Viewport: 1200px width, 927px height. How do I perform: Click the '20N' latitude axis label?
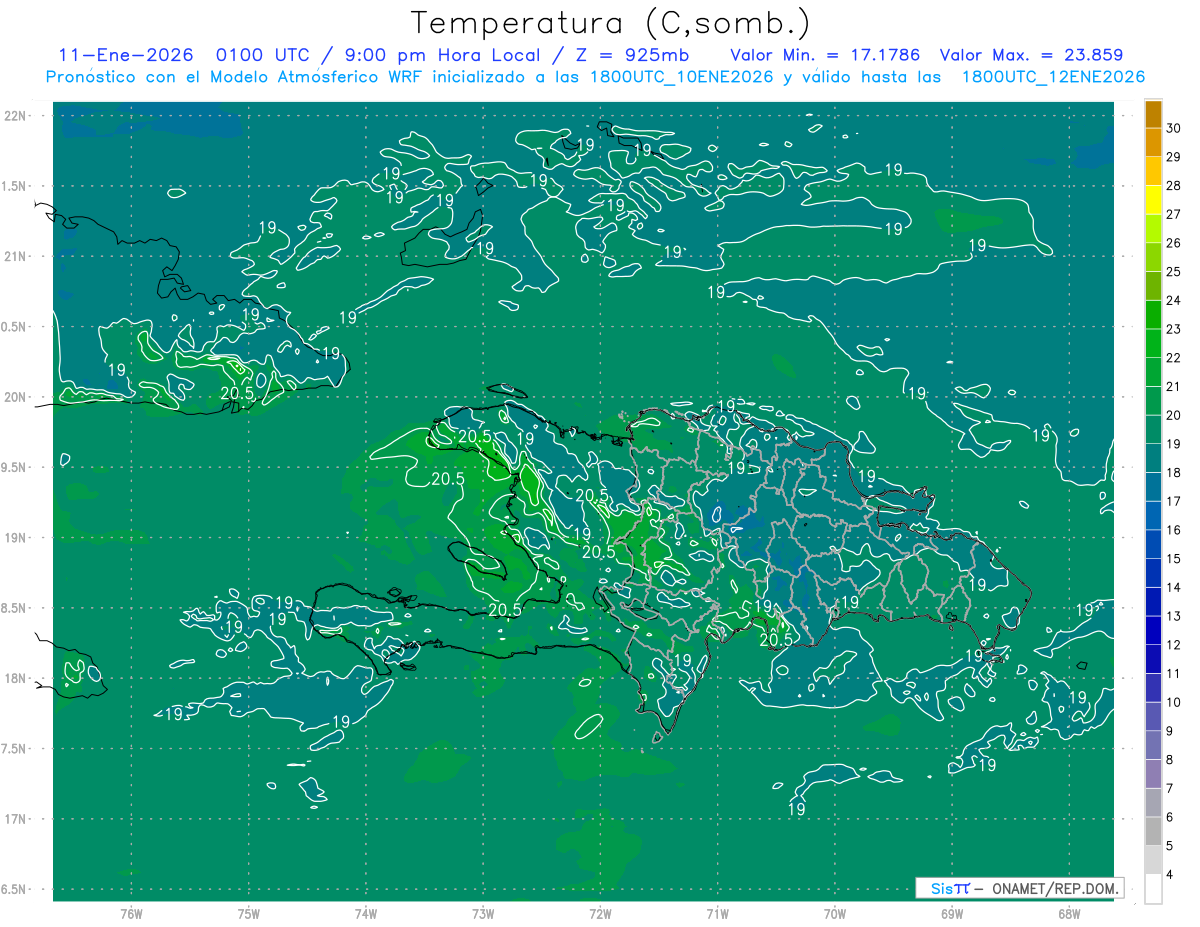tap(17, 397)
